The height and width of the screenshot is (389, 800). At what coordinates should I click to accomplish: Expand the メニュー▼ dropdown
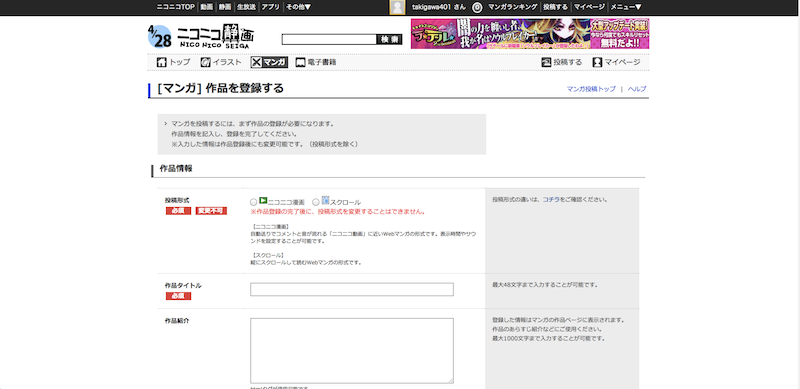pos(626,7)
